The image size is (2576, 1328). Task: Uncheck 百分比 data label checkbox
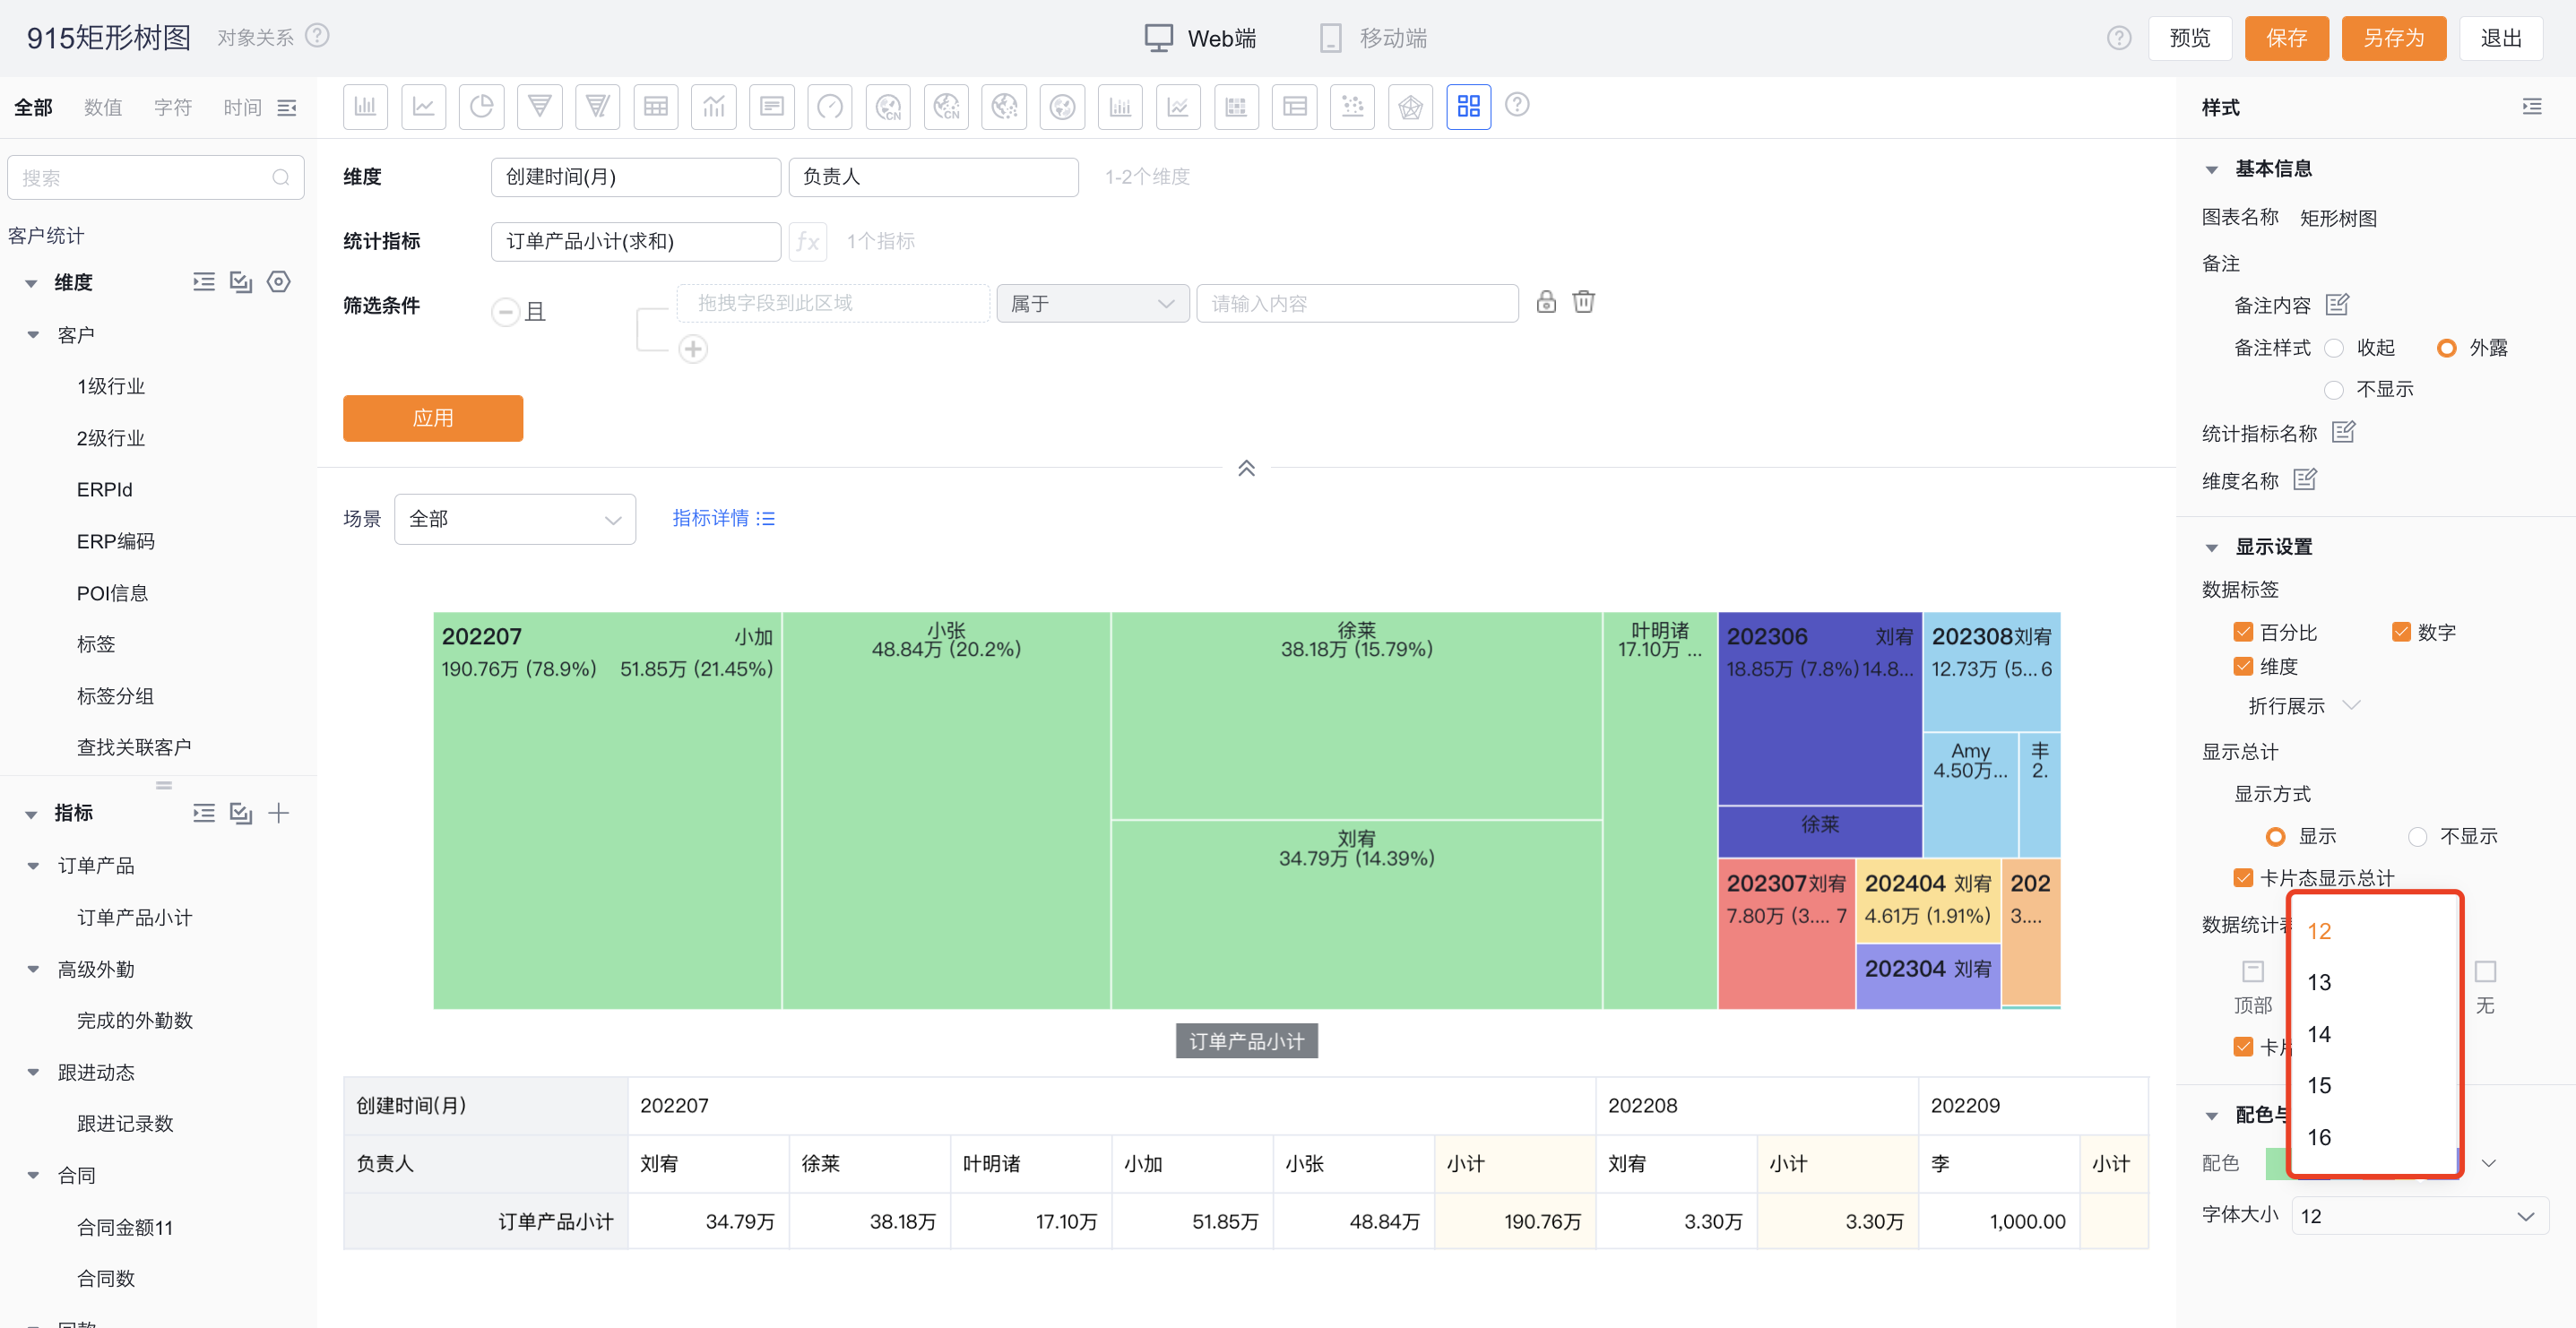coord(2243,632)
